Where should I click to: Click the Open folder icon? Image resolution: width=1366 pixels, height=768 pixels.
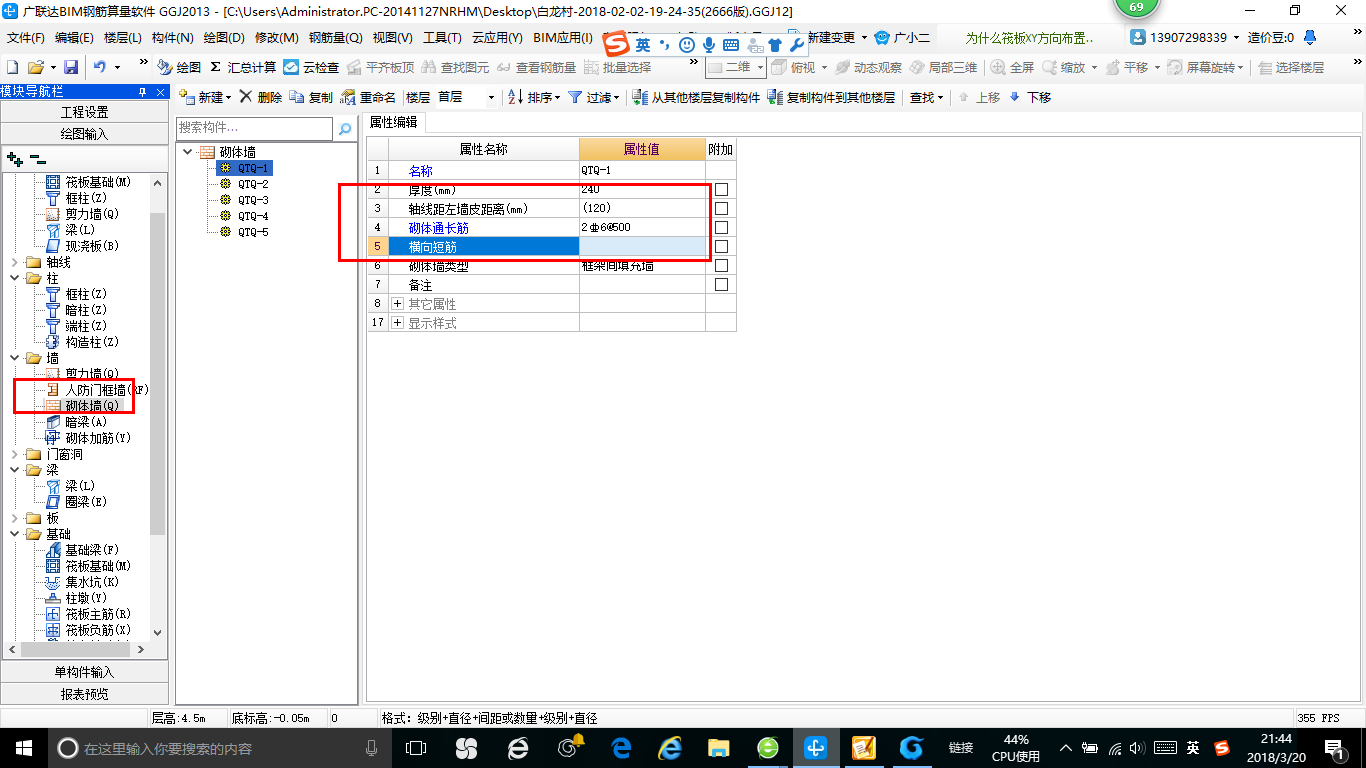click(35, 67)
